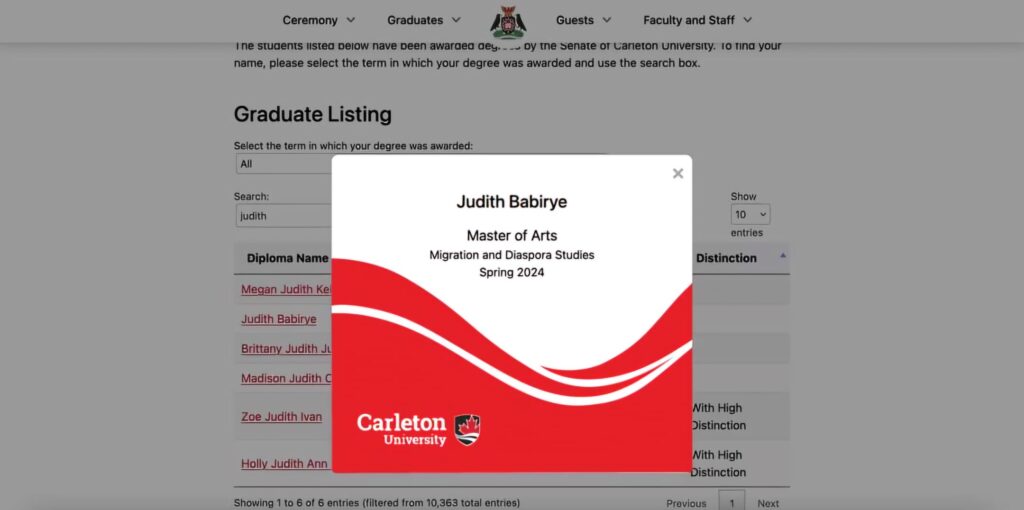Click the Spring 2024 text
The width and height of the screenshot is (1024, 510).
click(512, 273)
